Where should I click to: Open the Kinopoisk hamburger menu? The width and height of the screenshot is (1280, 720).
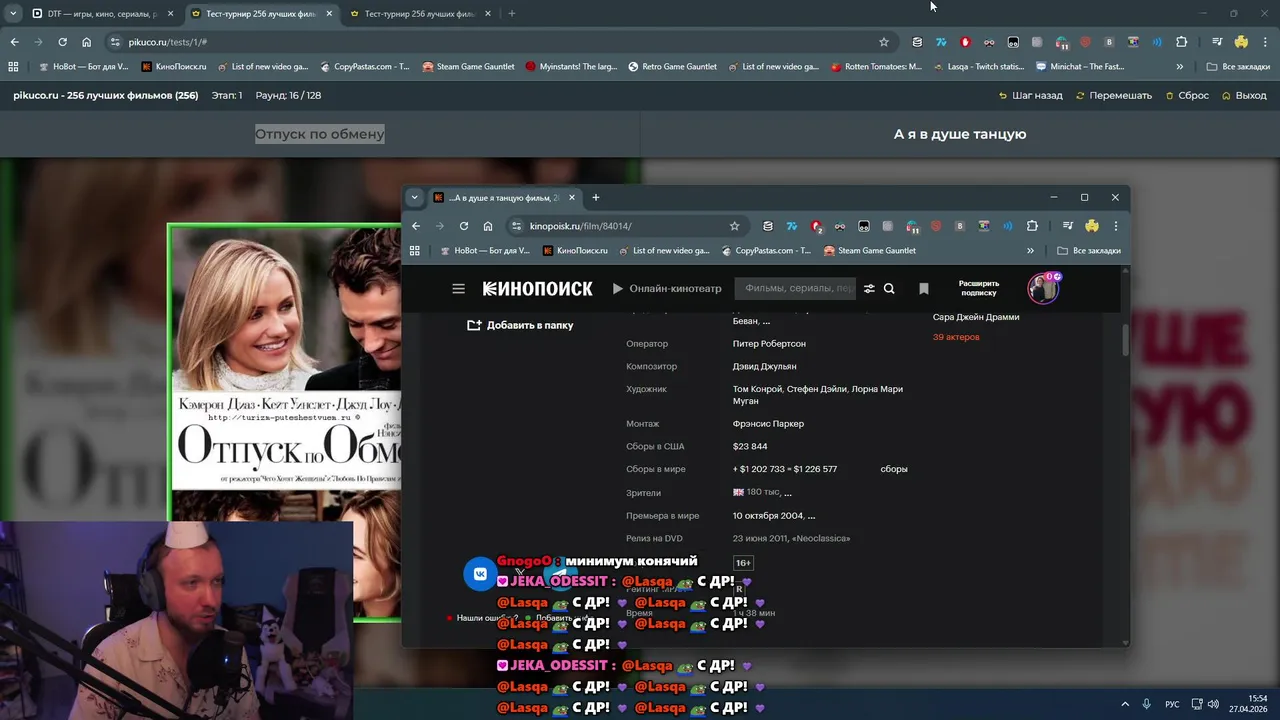pos(458,288)
